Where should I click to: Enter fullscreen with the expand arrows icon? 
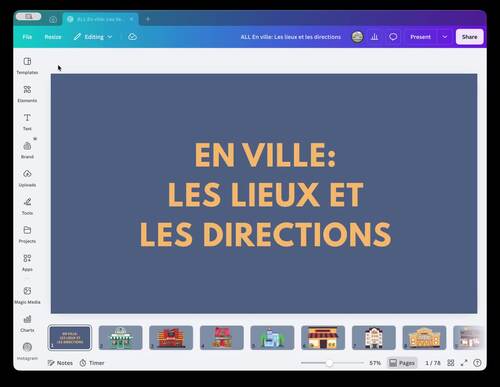(464, 363)
